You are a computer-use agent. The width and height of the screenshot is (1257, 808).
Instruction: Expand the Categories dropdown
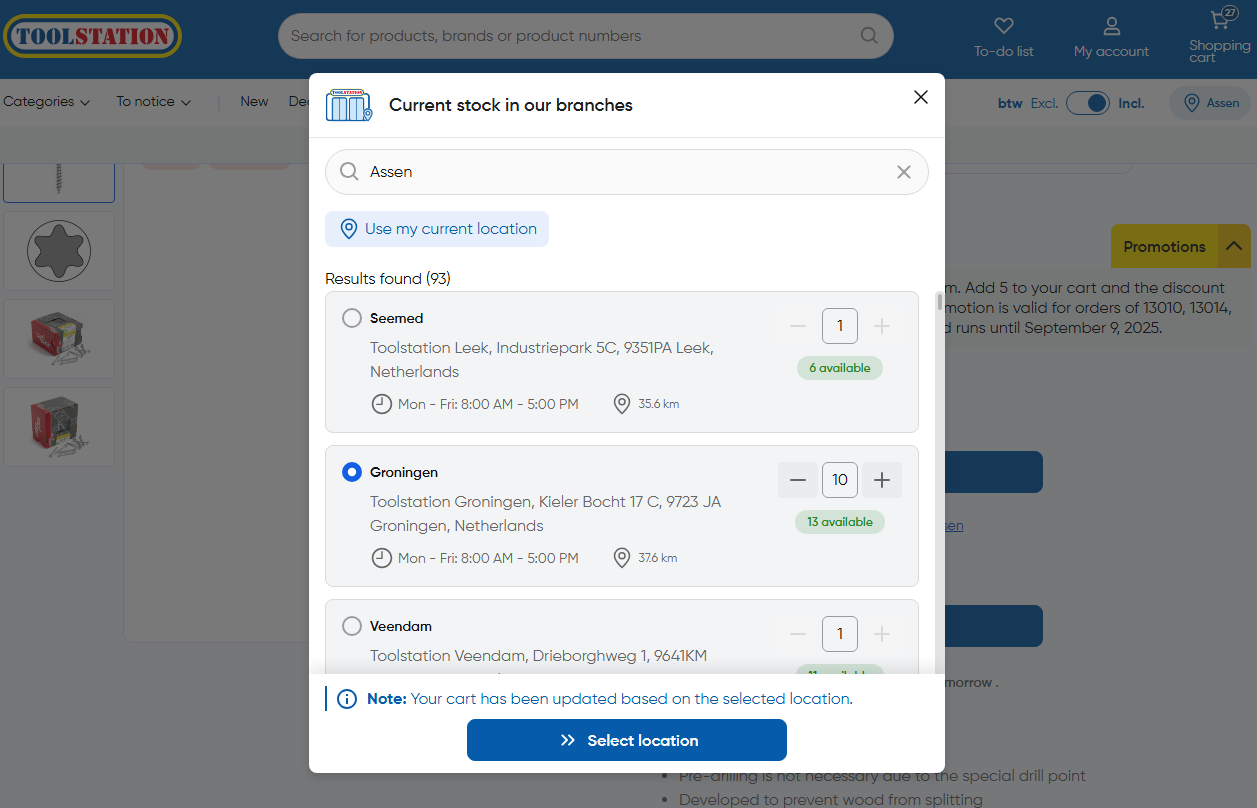pos(46,102)
